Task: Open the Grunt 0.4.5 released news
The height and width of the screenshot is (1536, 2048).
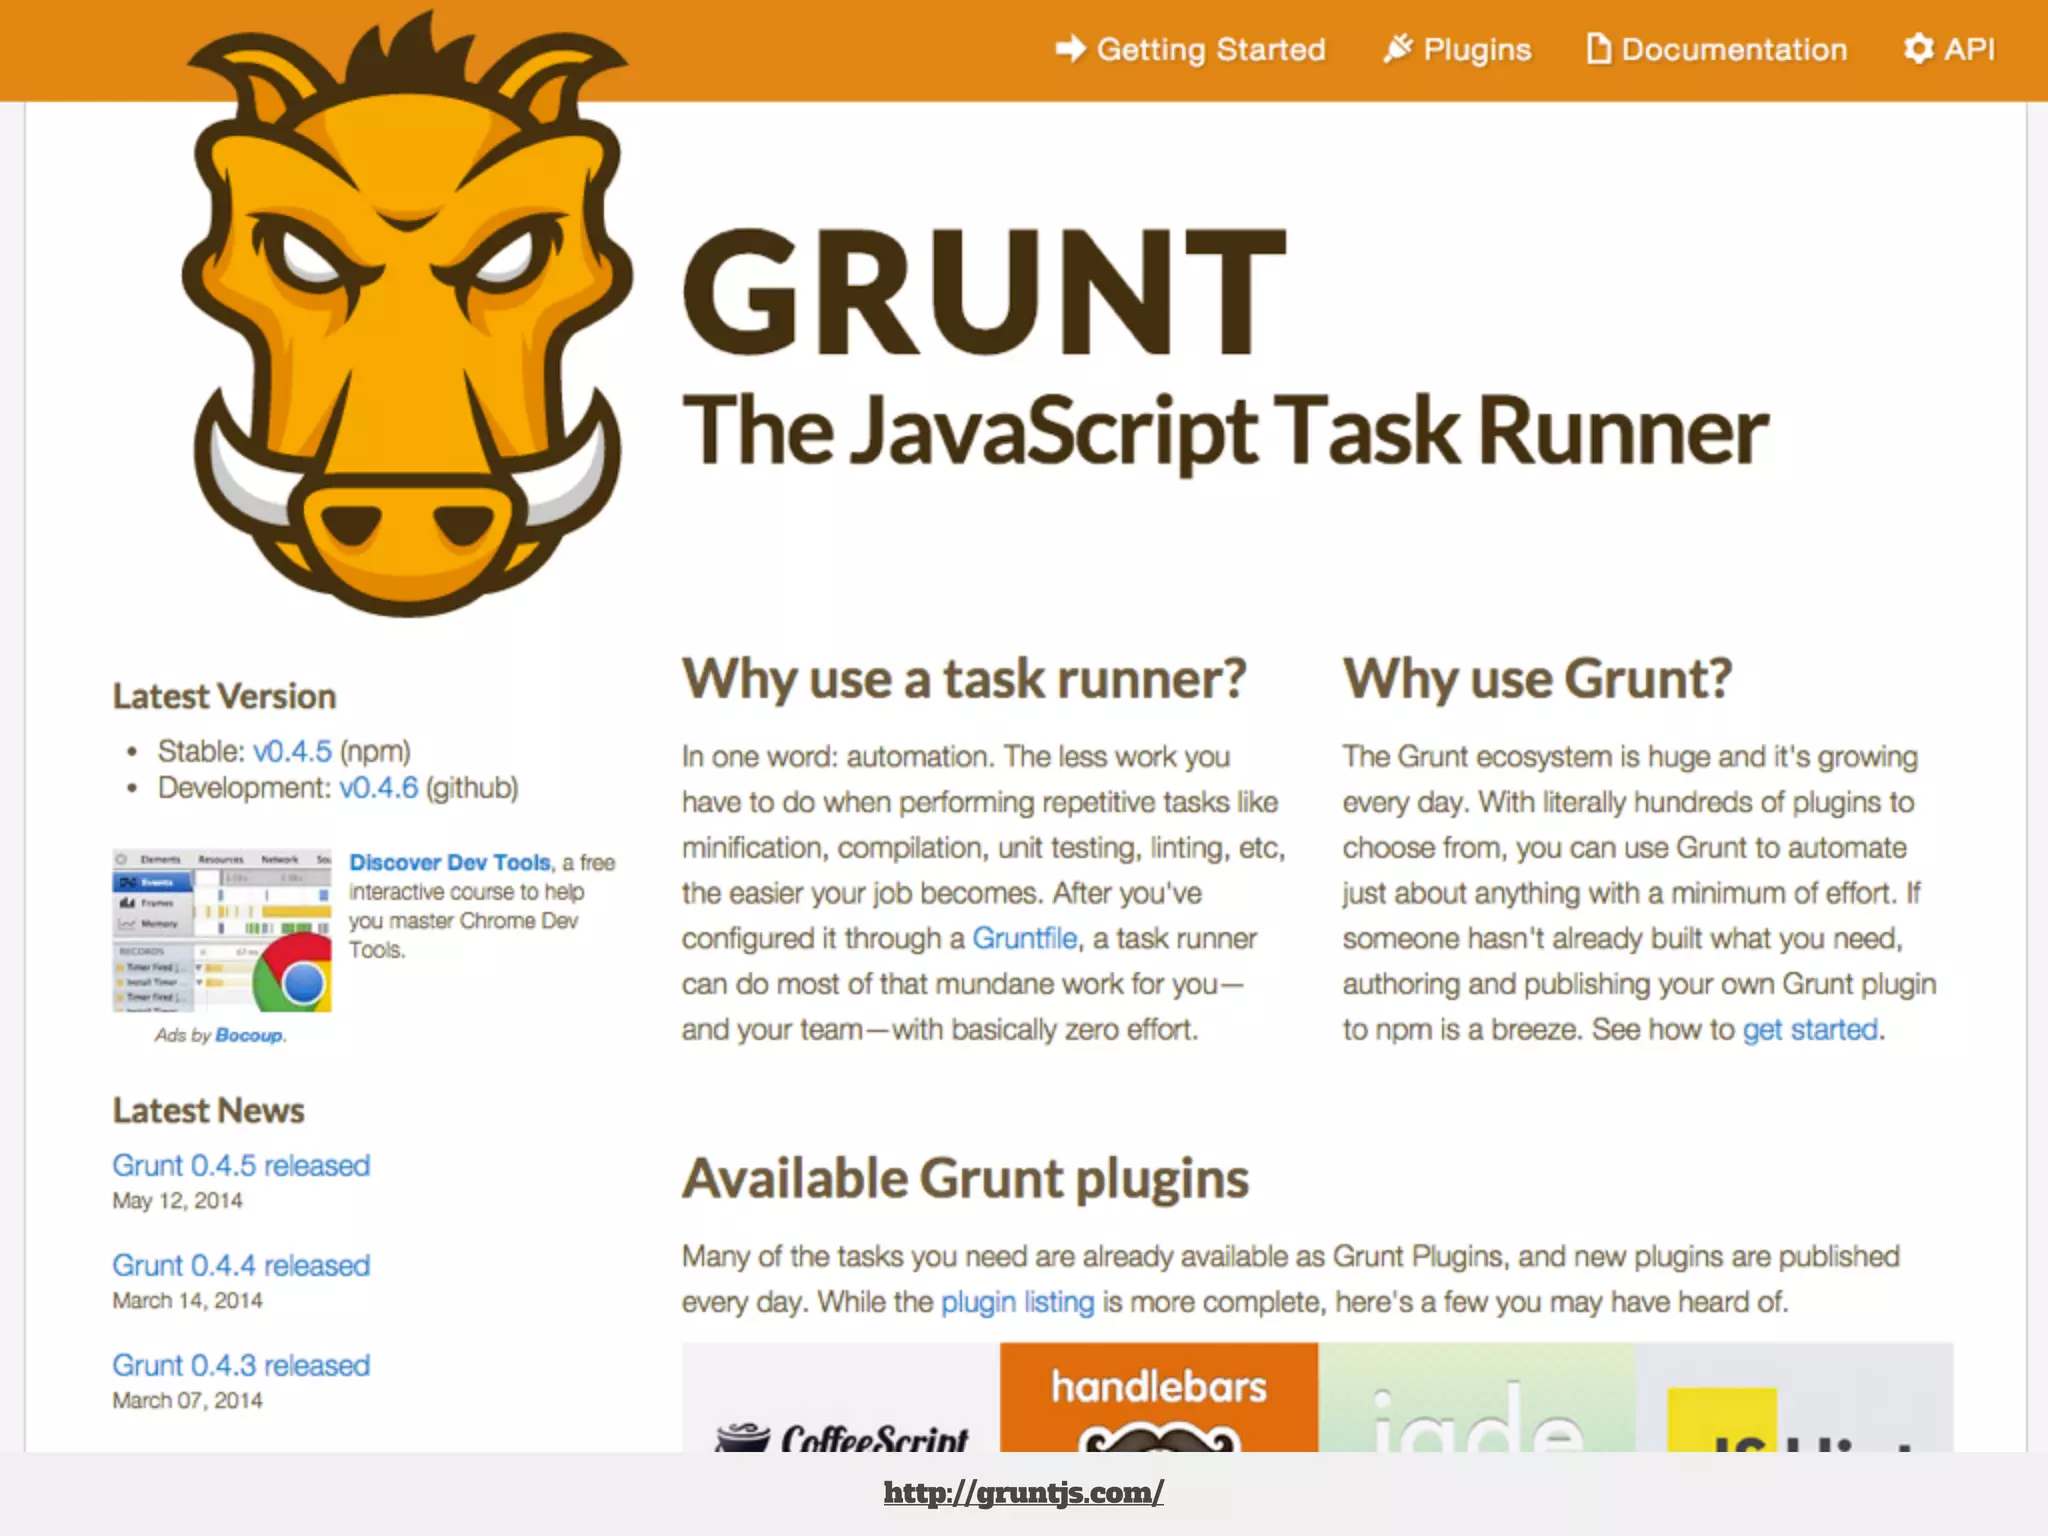Action: click(x=241, y=1165)
